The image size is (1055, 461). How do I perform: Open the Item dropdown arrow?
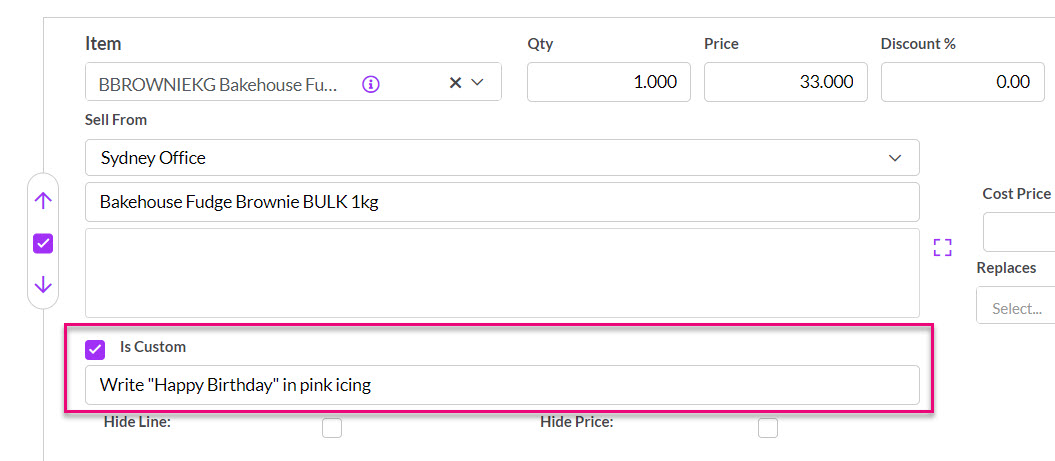pos(478,82)
